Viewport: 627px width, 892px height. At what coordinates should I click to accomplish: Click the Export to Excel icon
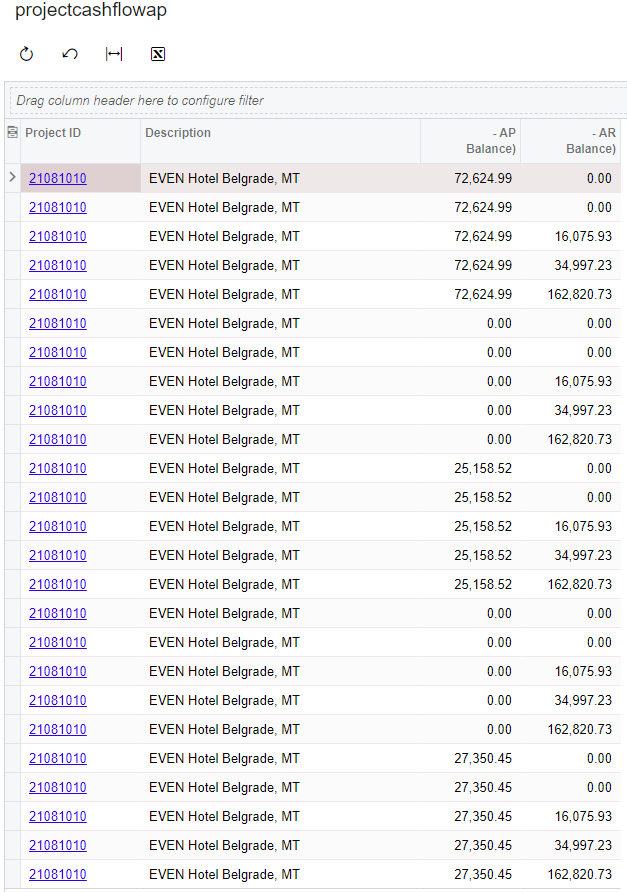pyautogui.click(x=157, y=54)
